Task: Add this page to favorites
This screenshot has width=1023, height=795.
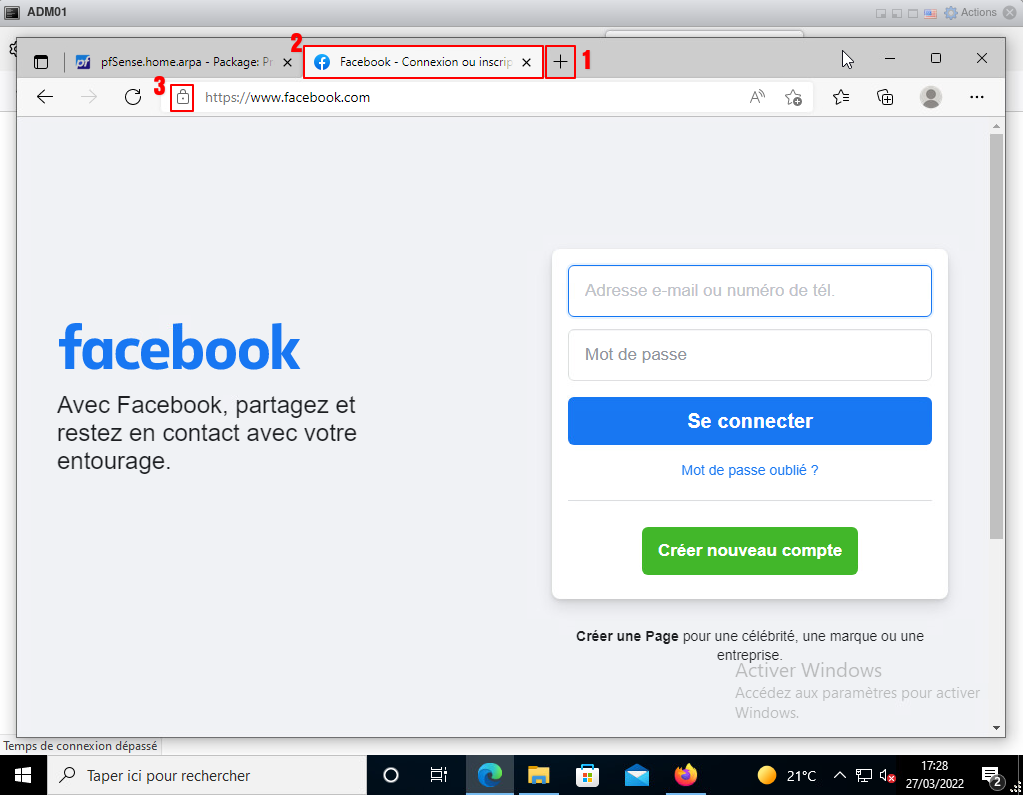Action: [x=793, y=97]
